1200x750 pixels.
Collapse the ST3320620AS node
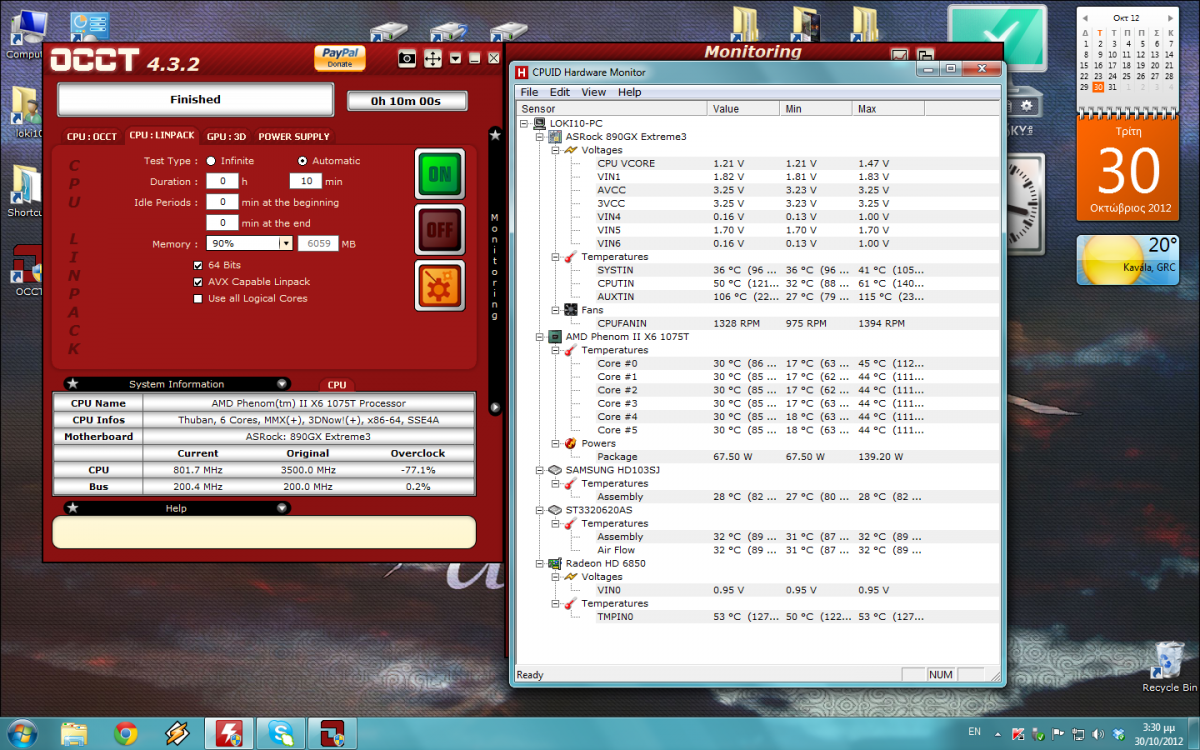tap(541, 510)
